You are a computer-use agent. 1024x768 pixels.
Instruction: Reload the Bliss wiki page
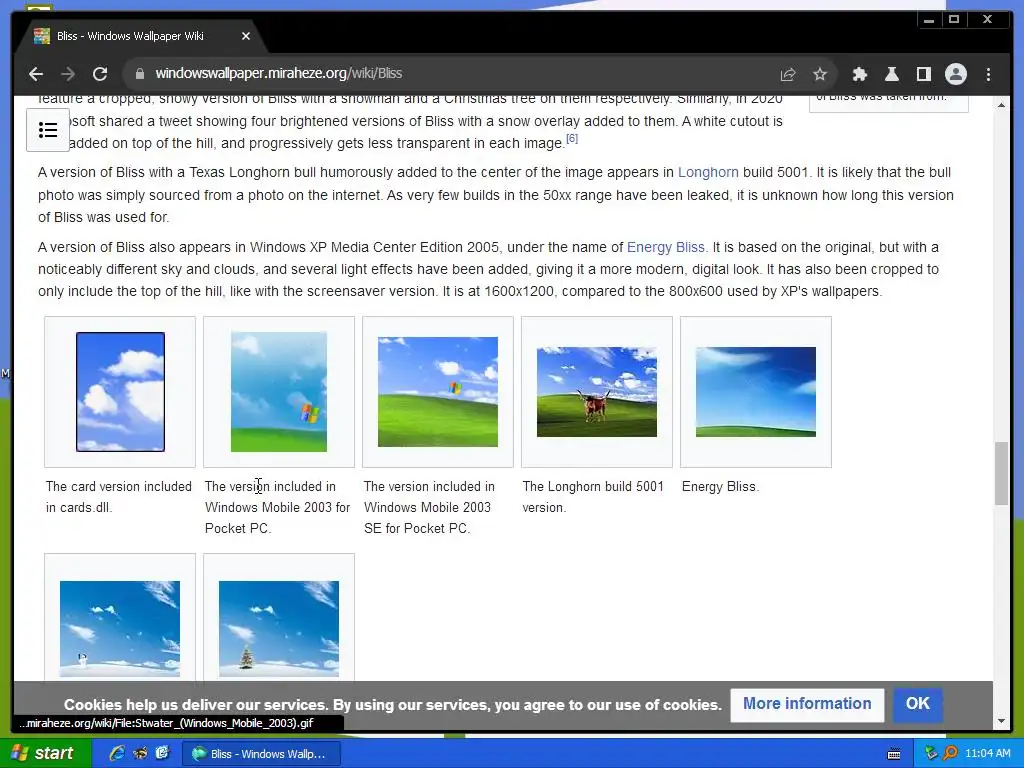tap(100, 74)
